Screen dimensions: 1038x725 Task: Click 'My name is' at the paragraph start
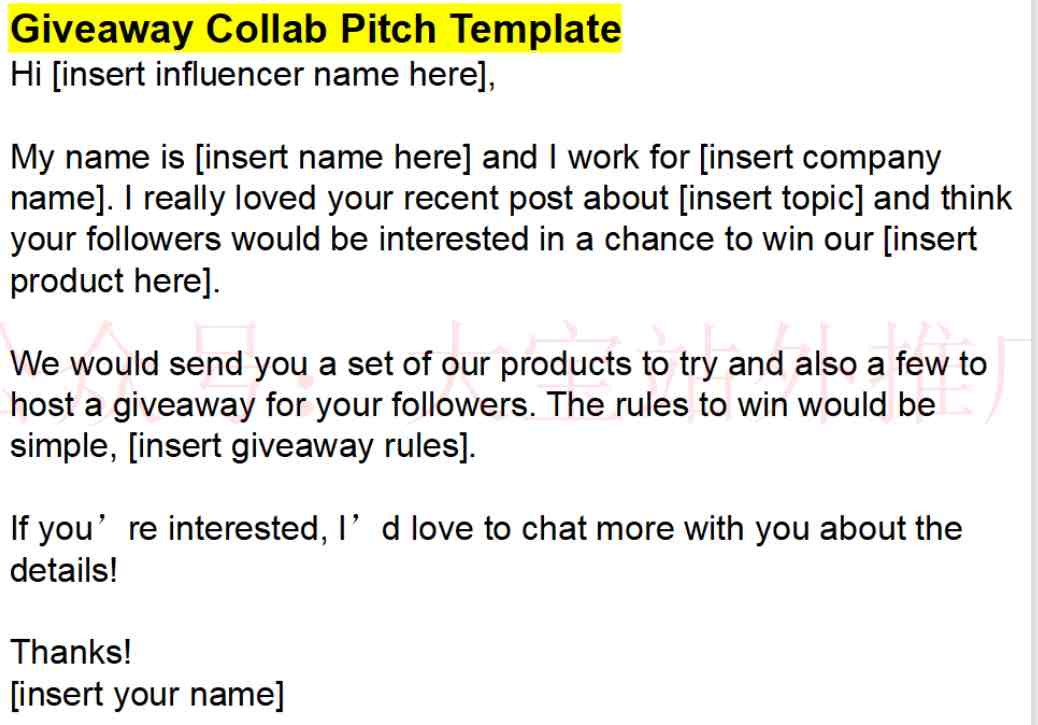click(x=97, y=158)
